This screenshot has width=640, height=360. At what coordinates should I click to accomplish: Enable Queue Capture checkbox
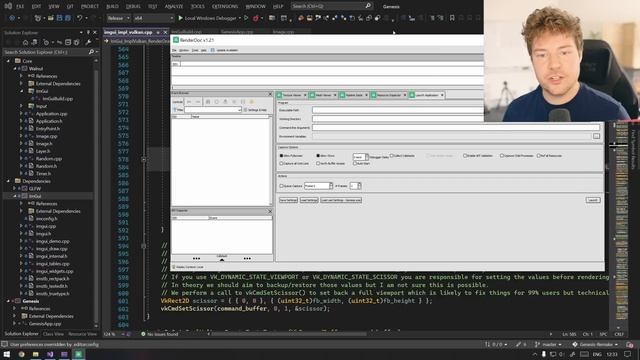click(281, 186)
